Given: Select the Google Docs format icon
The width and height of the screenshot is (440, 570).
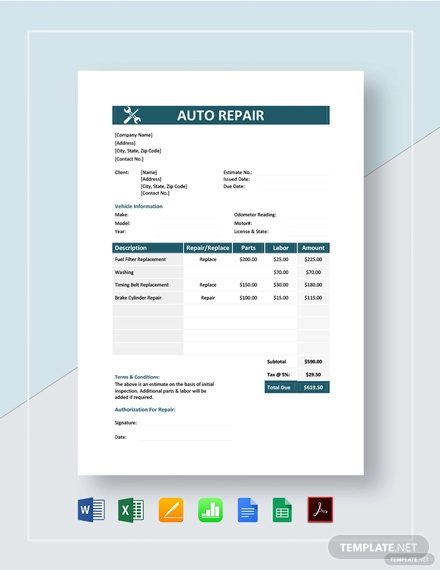Looking at the screenshot, I should 248,510.
